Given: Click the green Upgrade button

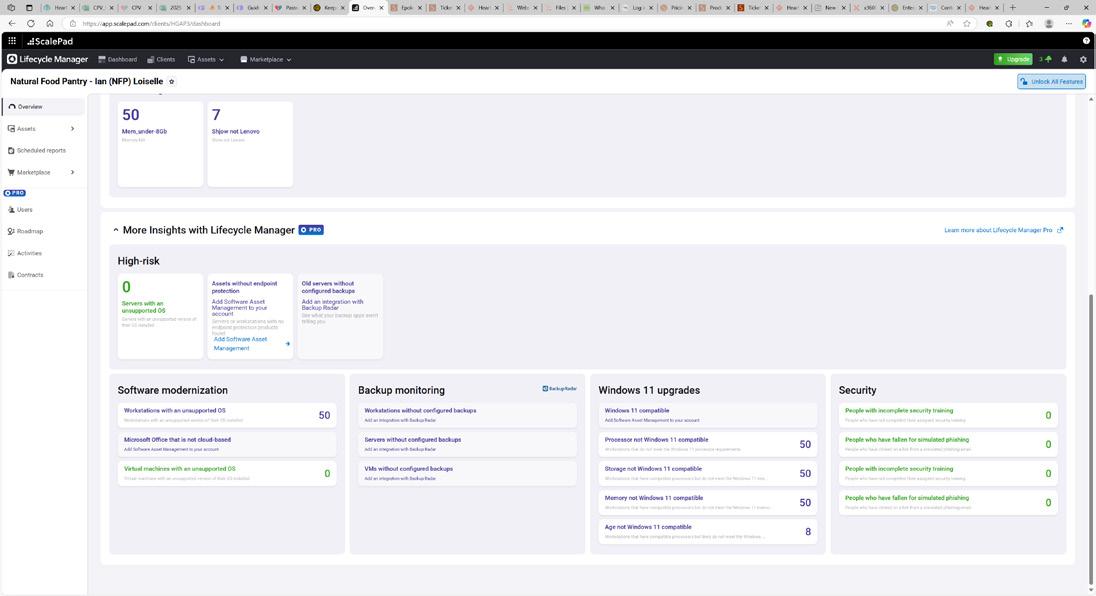Looking at the screenshot, I should 1013,59.
